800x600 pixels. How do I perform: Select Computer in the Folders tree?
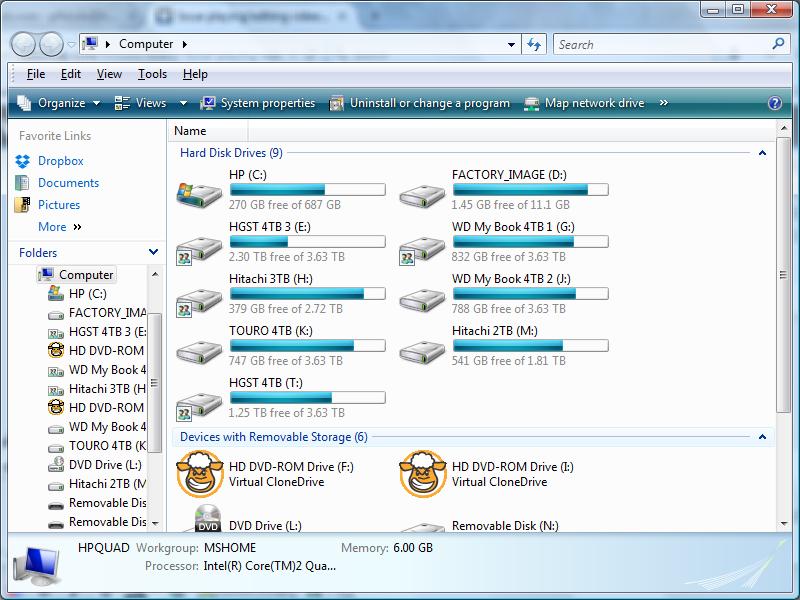pyautogui.click(x=77, y=274)
